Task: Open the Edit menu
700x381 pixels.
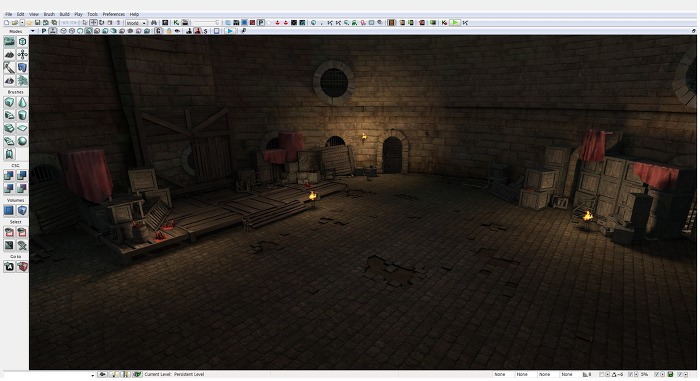Action: [21, 14]
